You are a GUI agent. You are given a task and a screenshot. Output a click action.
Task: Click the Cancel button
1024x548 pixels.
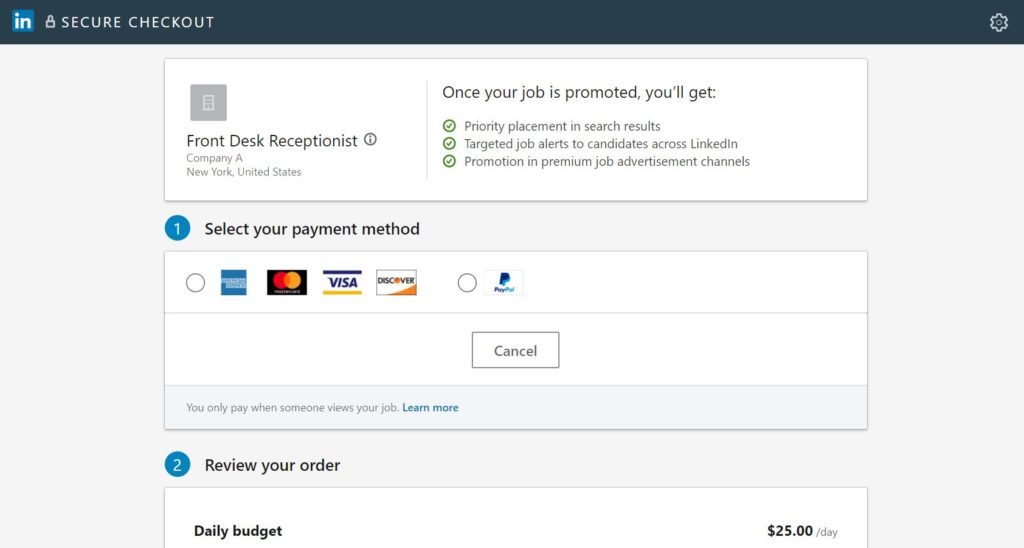coord(515,350)
